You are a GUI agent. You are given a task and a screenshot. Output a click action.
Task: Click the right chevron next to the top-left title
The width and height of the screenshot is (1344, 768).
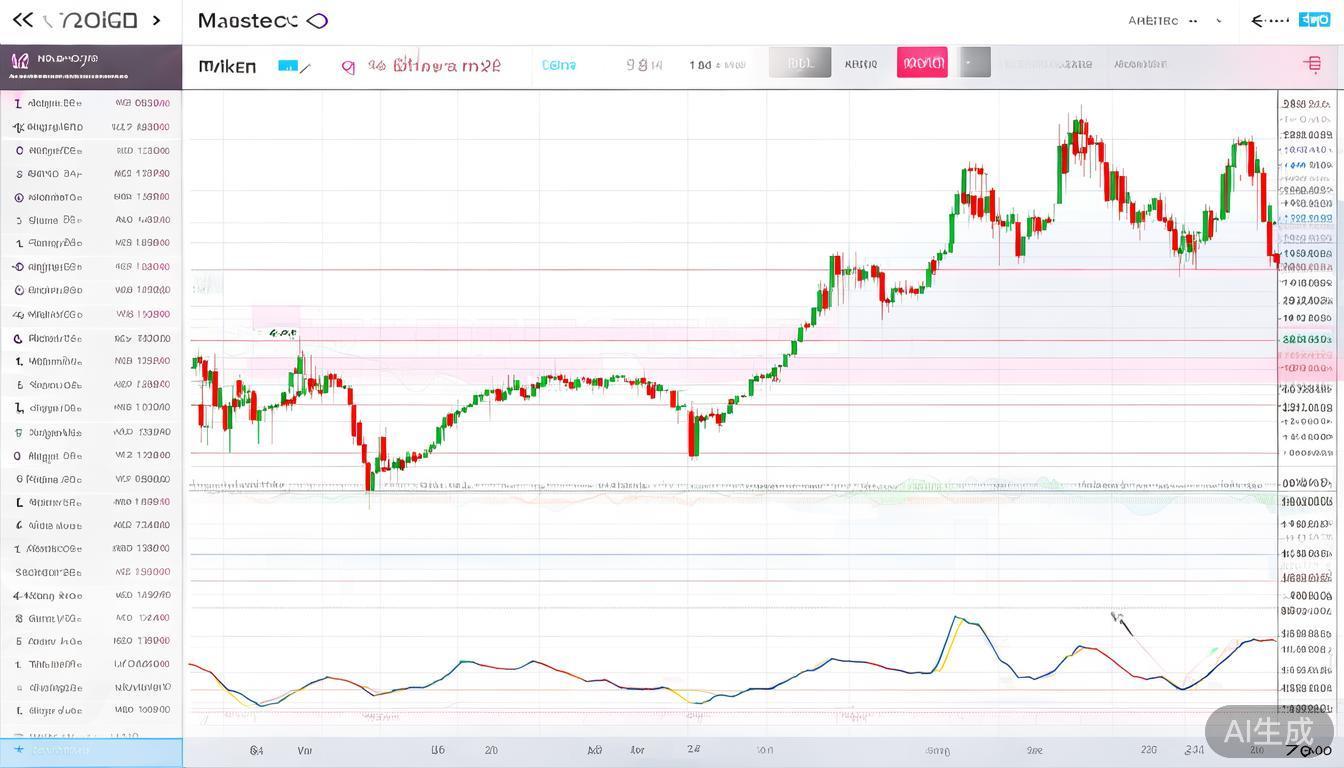point(156,20)
